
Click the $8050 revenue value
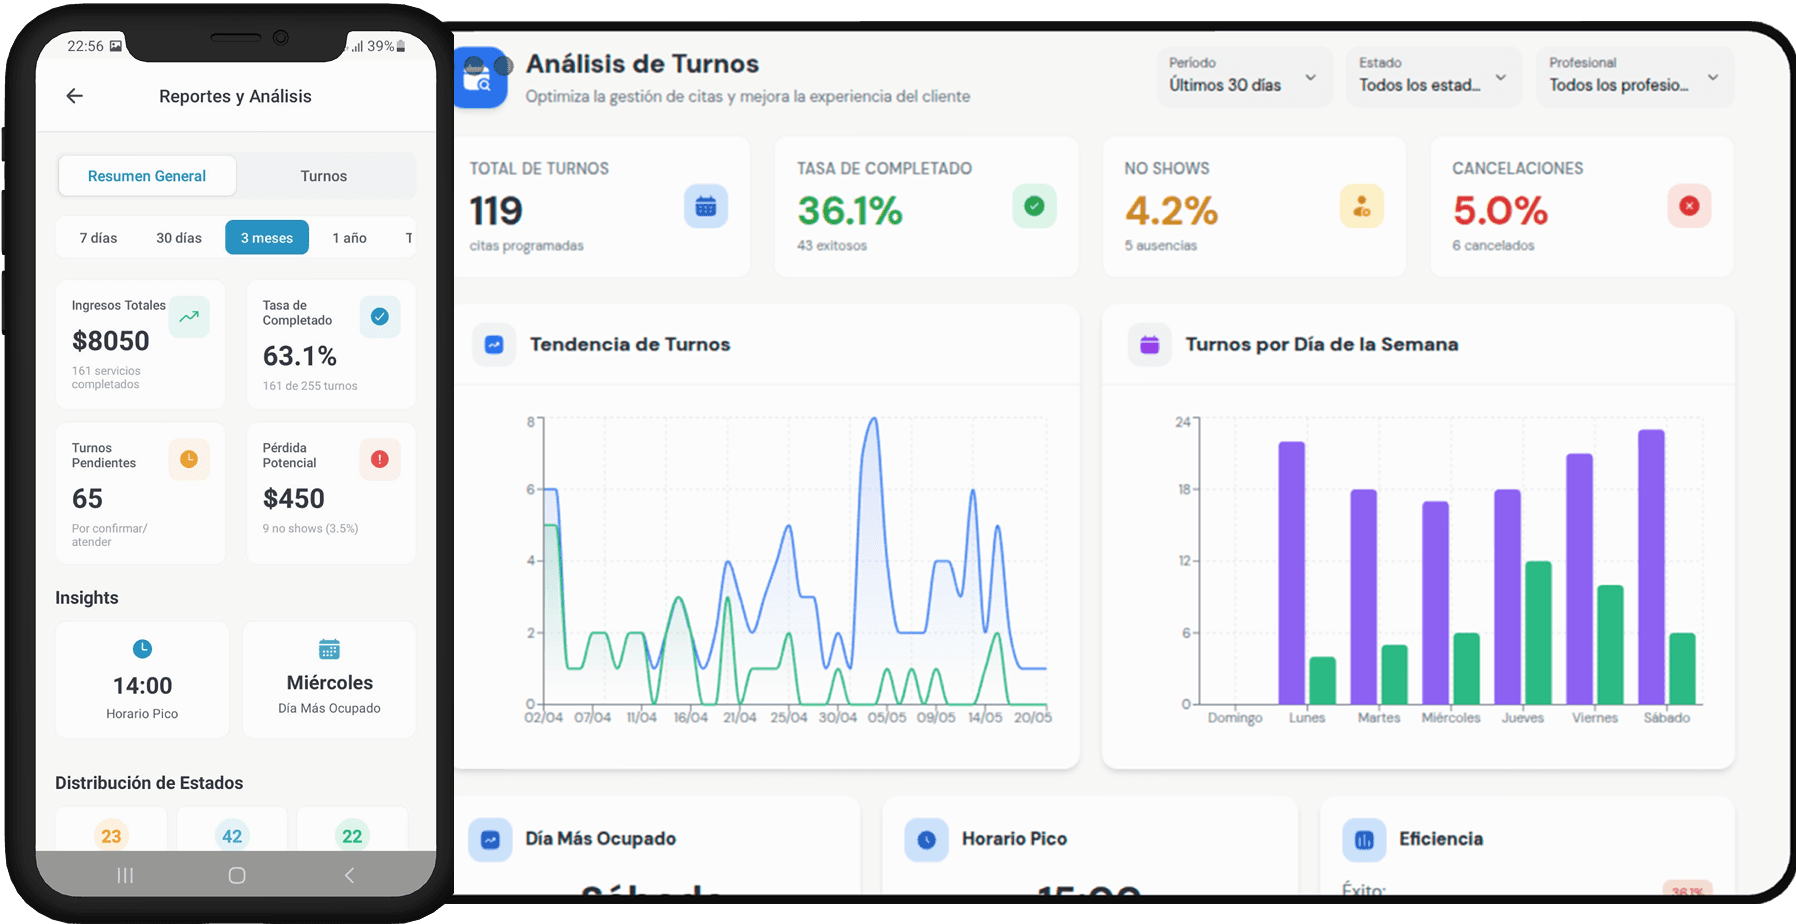pos(111,341)
